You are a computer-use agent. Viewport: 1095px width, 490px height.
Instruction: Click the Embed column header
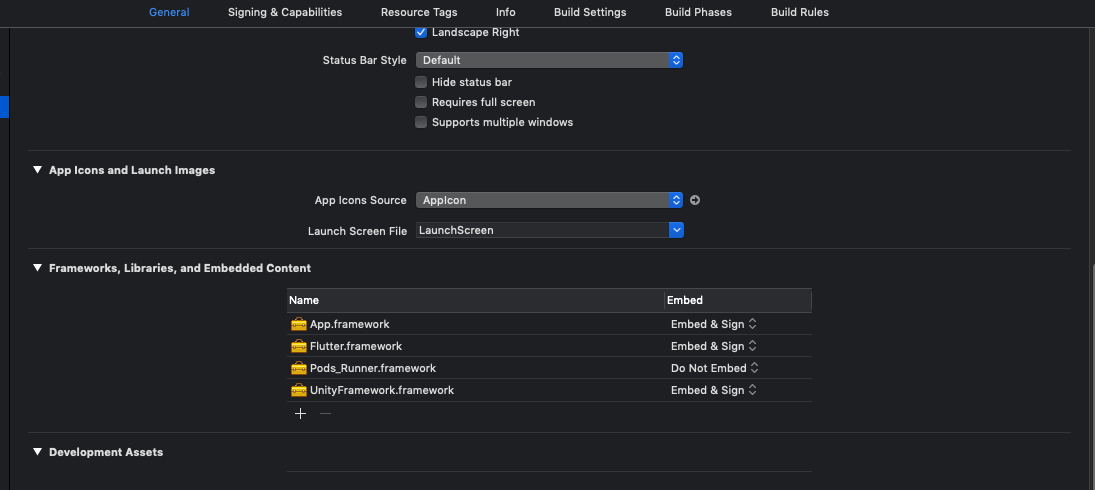(738, 300)
